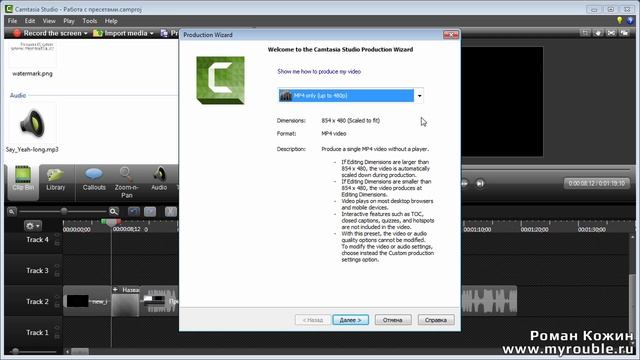
Task: Toggle visibility eye on Track 2
Action: click(x=57, y=298)
